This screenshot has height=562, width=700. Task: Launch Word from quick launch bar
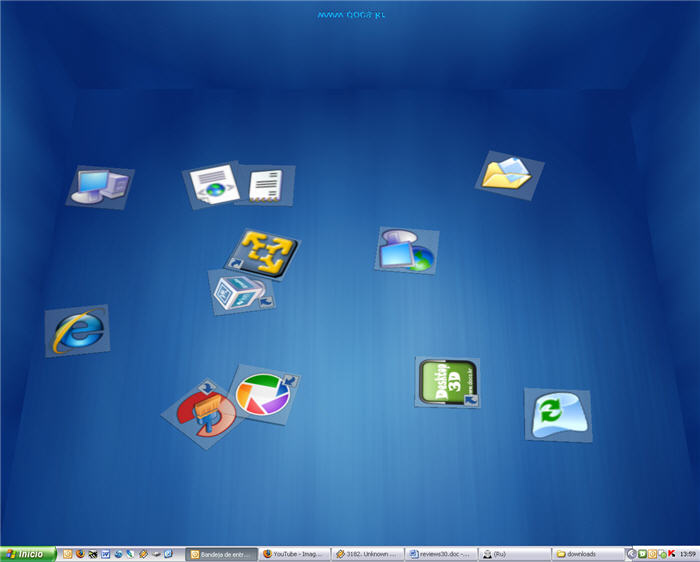point(105,554)
